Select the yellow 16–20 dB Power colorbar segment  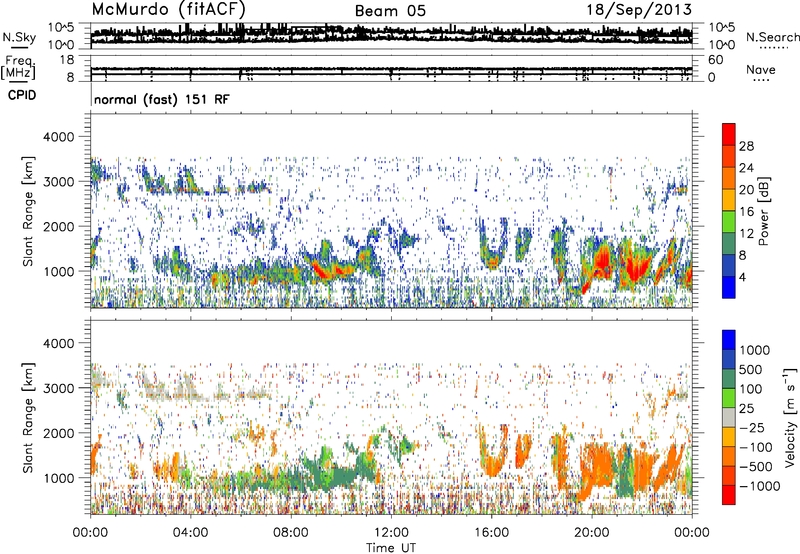tap(729, 200)
